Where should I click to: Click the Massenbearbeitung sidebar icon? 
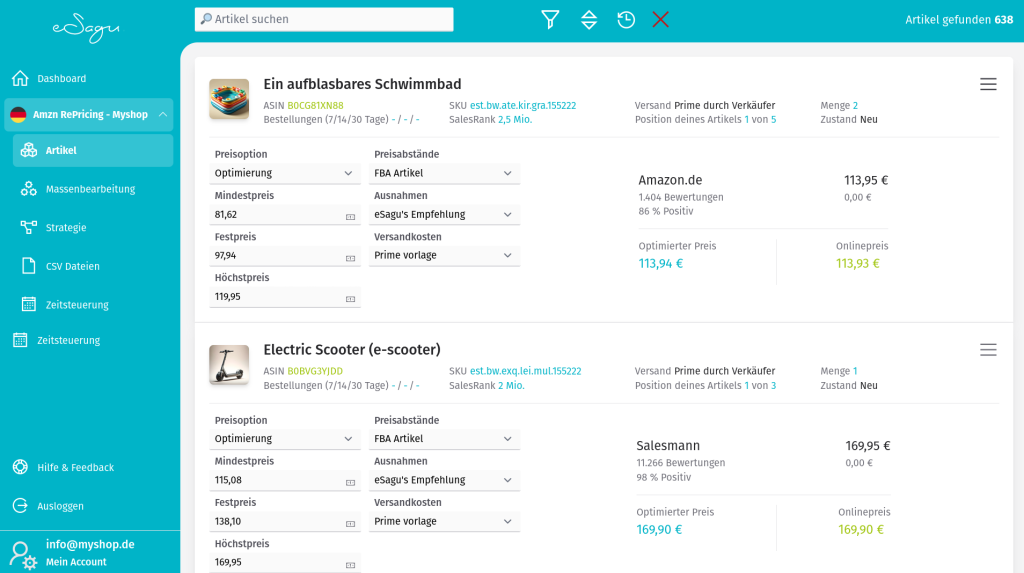[29, 189]
